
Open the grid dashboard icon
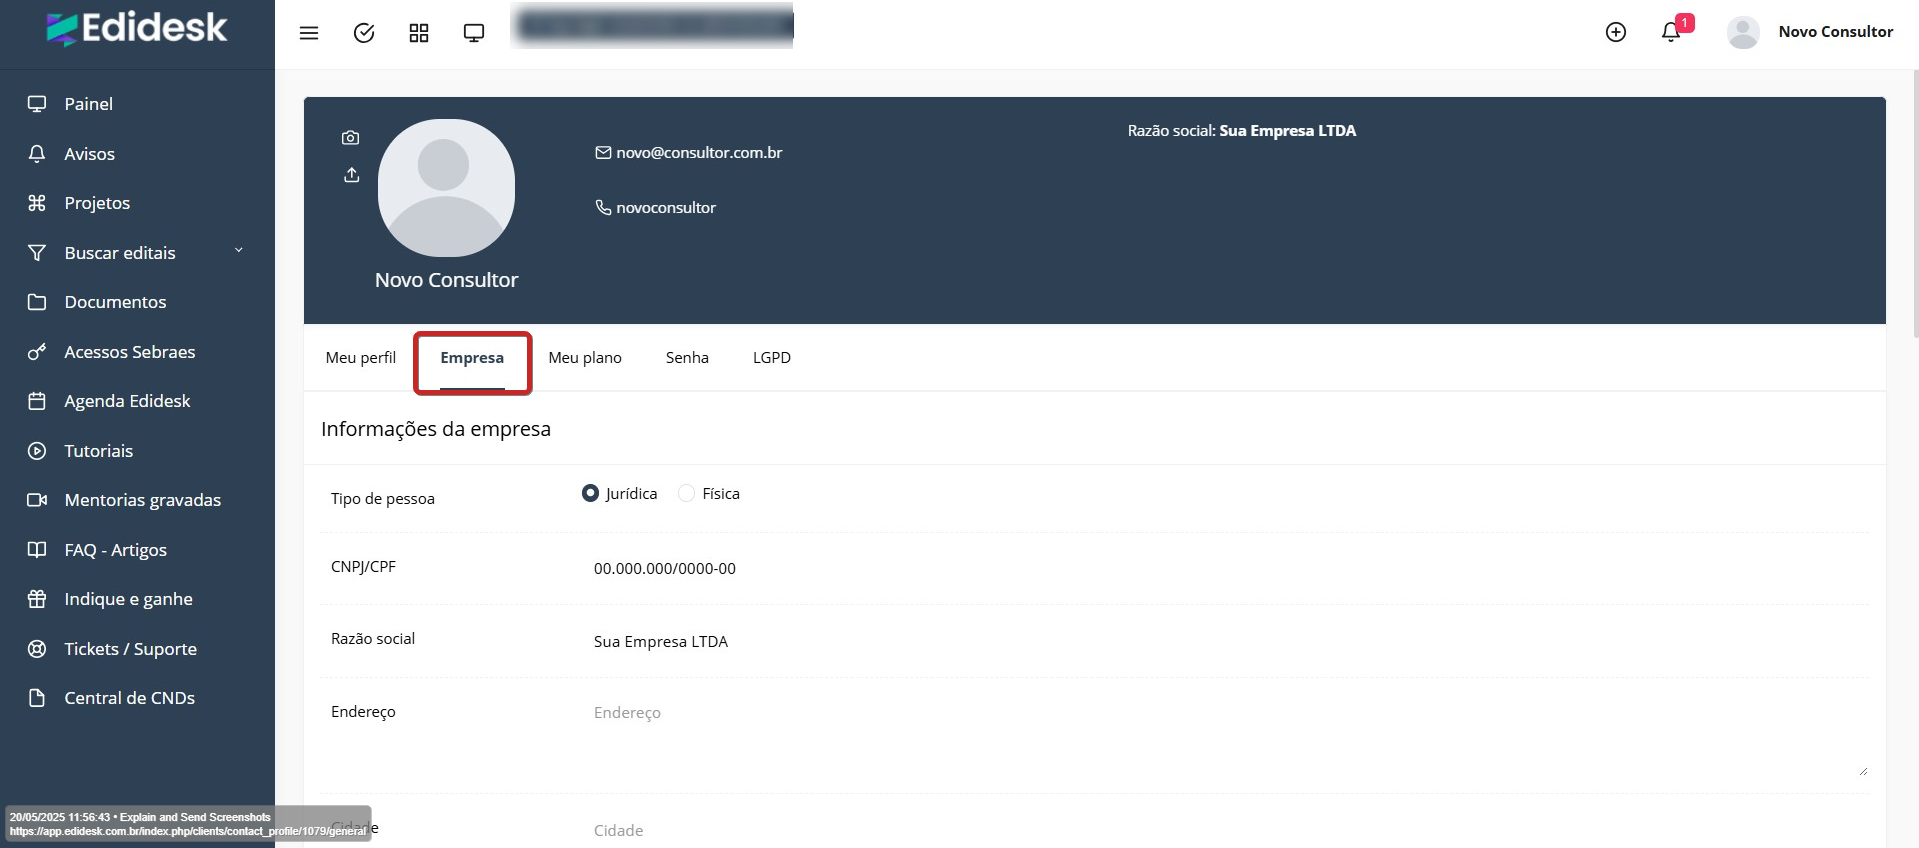(x=419, y=33)
